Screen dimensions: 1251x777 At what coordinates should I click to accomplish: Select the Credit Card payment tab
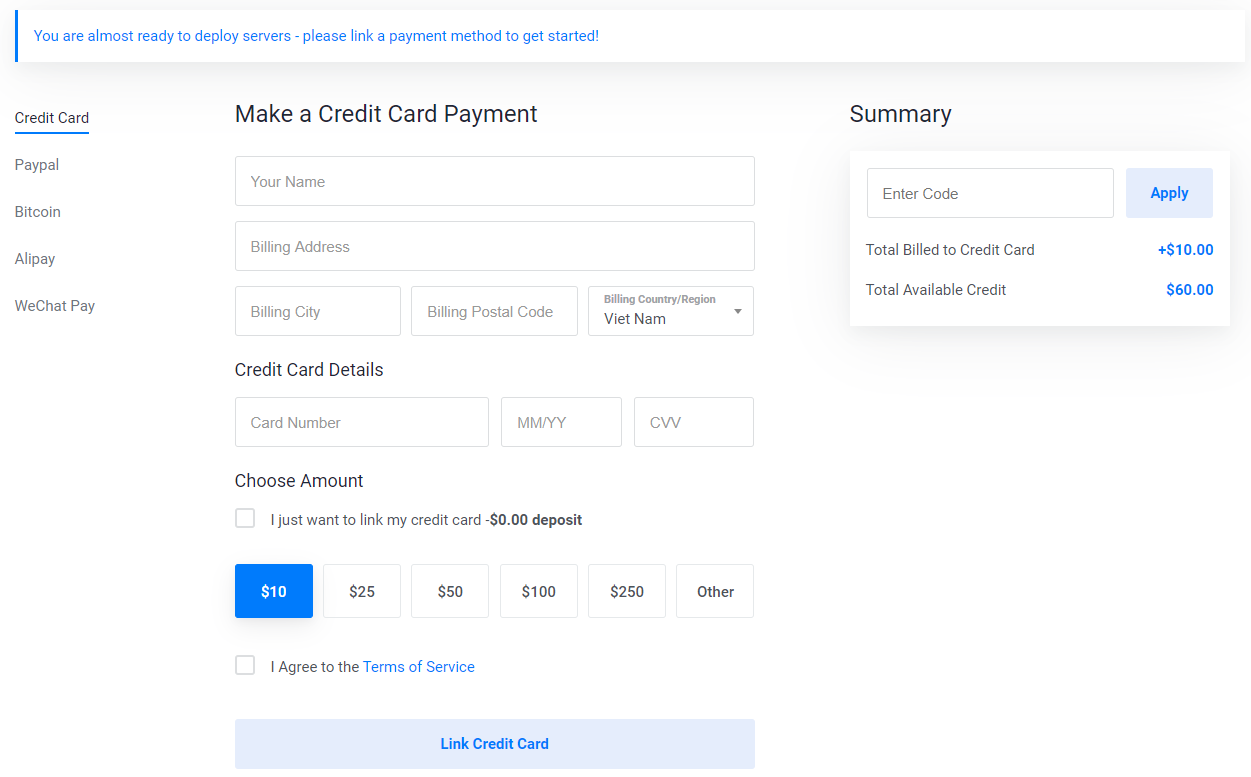point(52,118)
